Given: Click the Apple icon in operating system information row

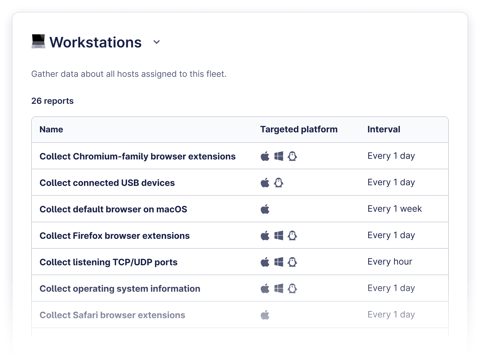Looking at the screenshot, I should click(265, 288).
